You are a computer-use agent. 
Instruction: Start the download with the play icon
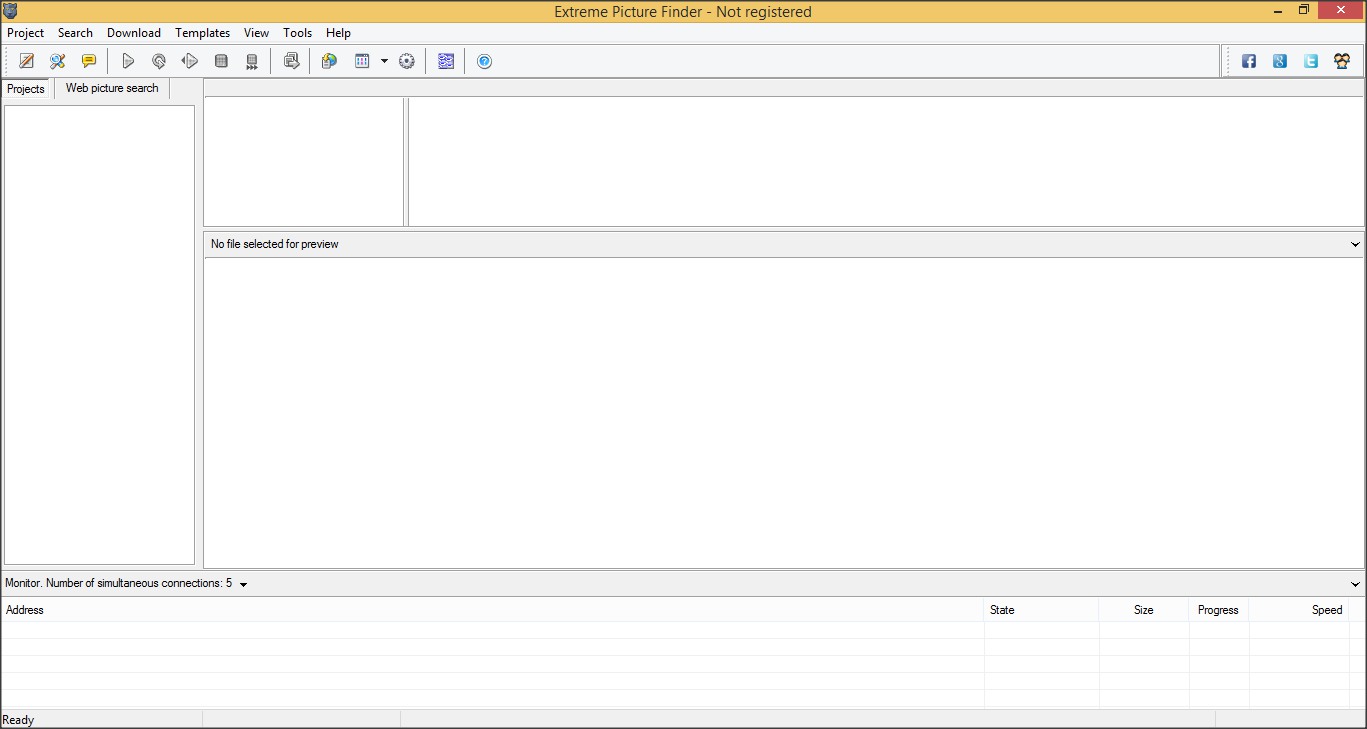[x=128, y=61]
